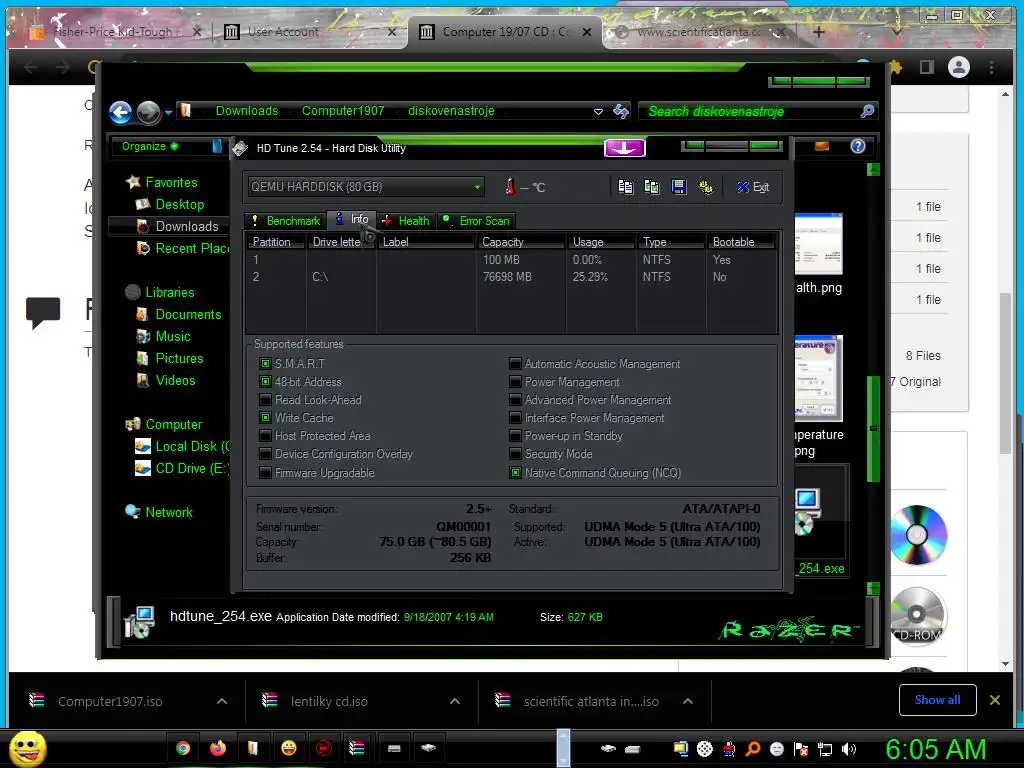Toggle Automatic Acoustic Management checkbox
Screen dimensions: 1024x768
[x=515, y=364]
